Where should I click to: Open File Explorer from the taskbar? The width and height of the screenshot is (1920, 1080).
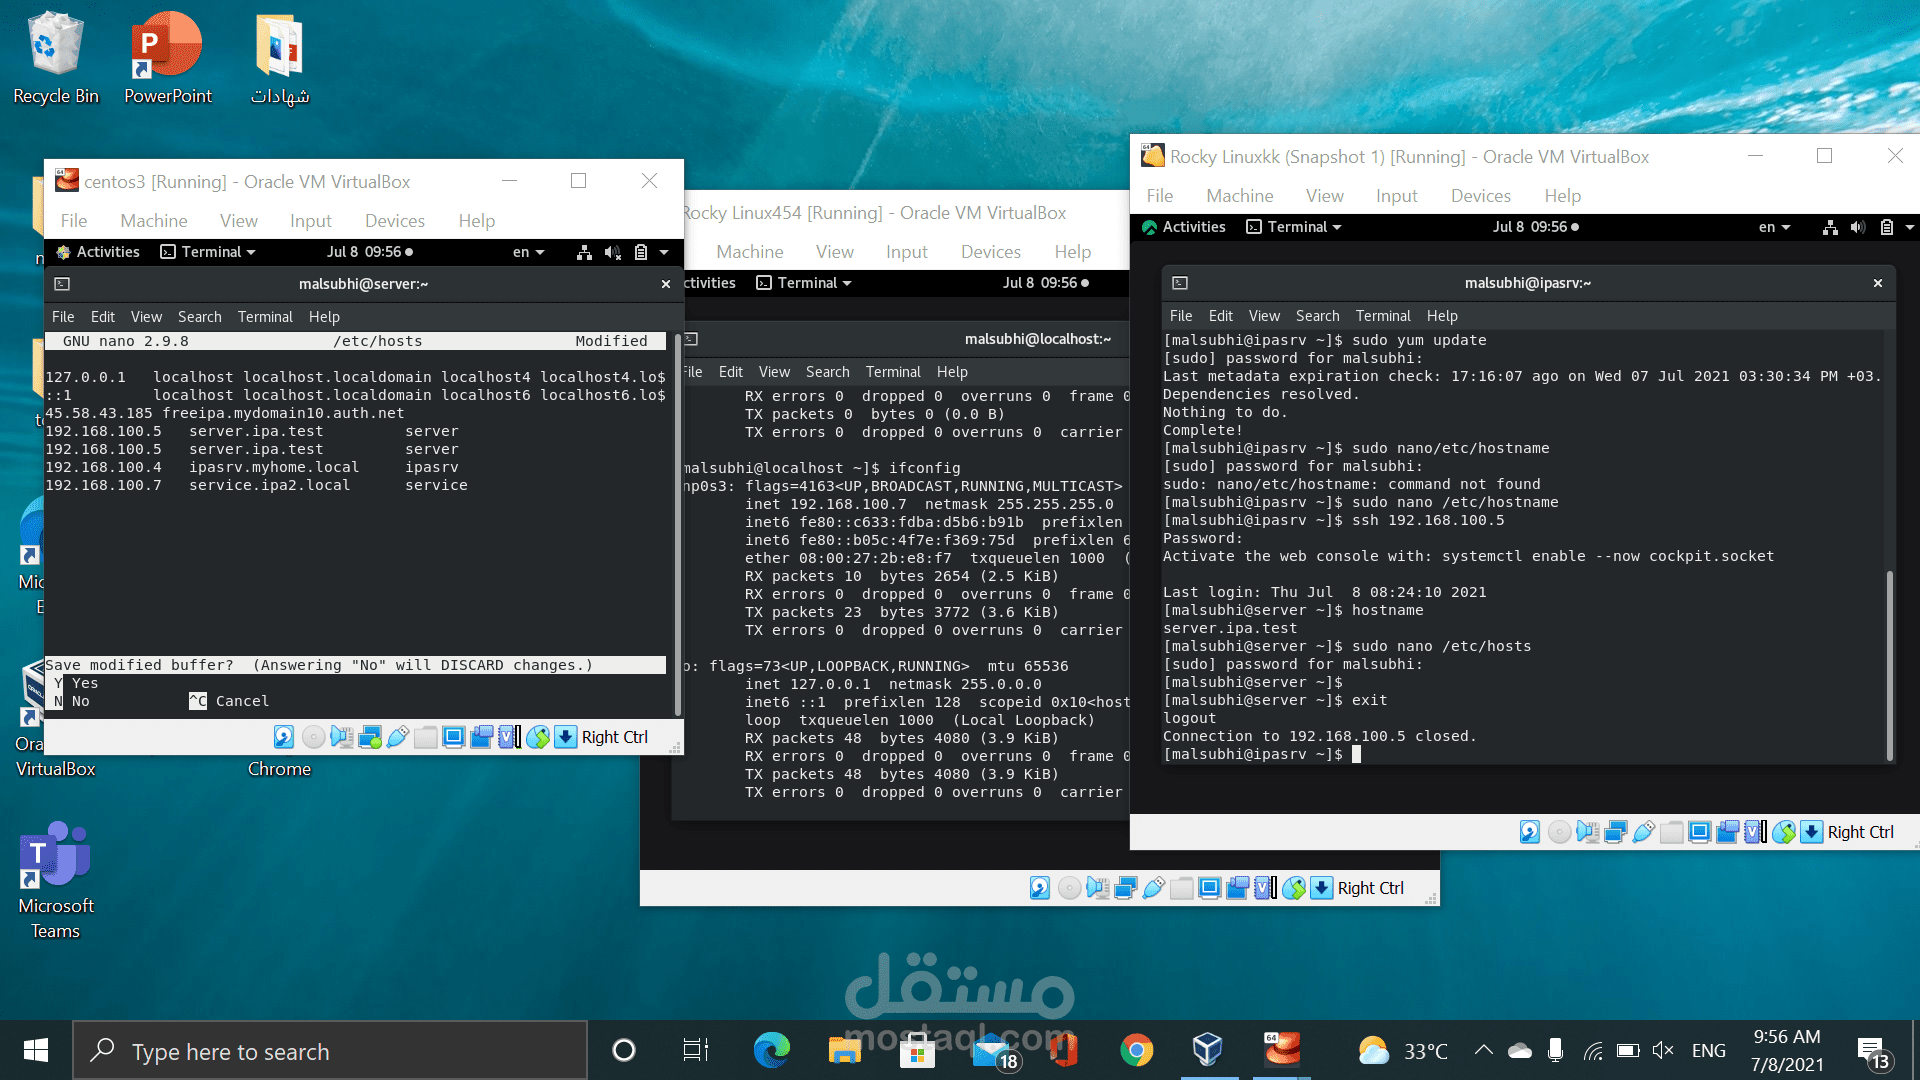tap(845, 1050)
